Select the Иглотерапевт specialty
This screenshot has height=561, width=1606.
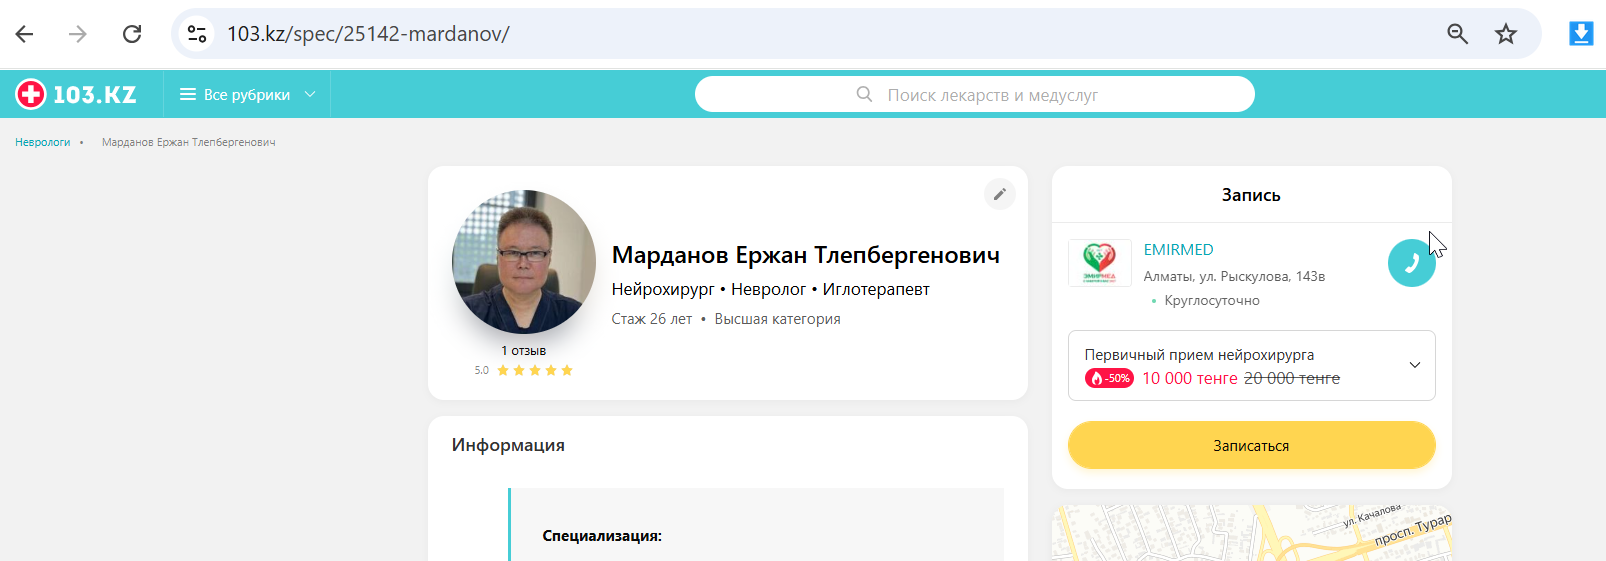(x=876, y=289)
